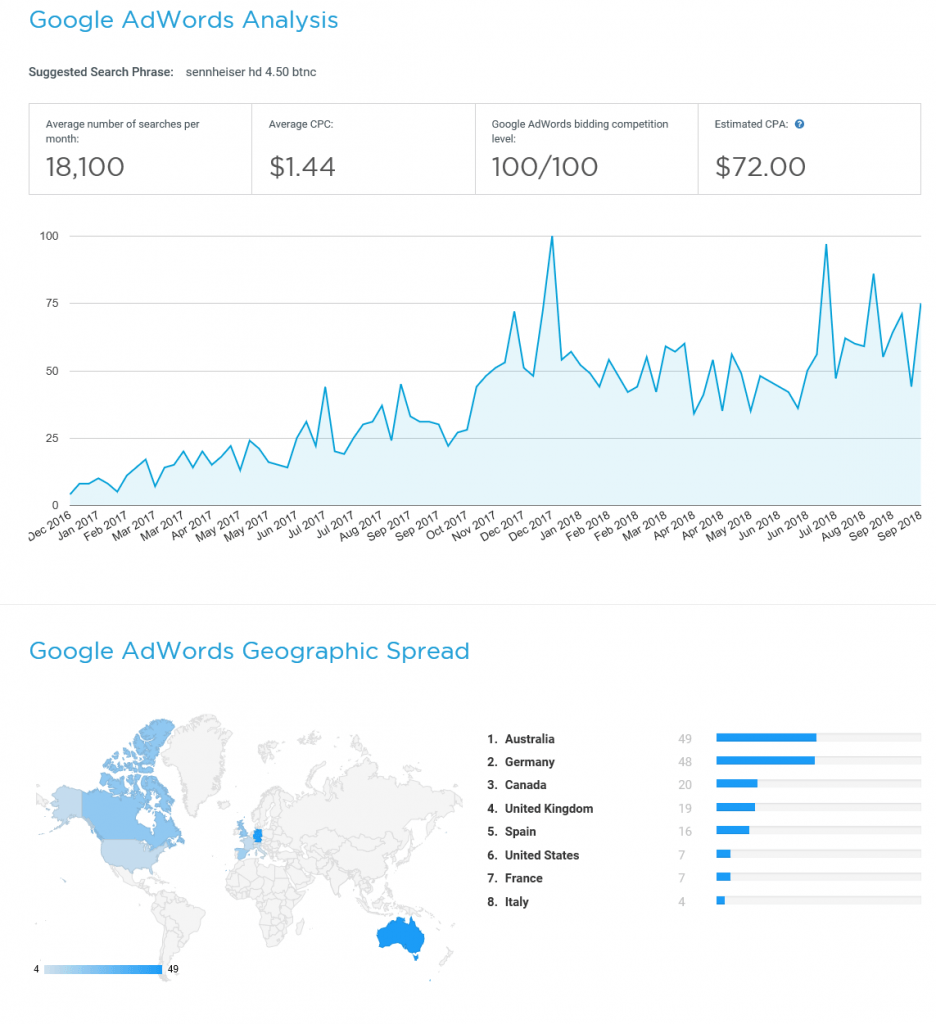
Task: Click the Nov 2017 axis label
Action: [x=474, y=526]
